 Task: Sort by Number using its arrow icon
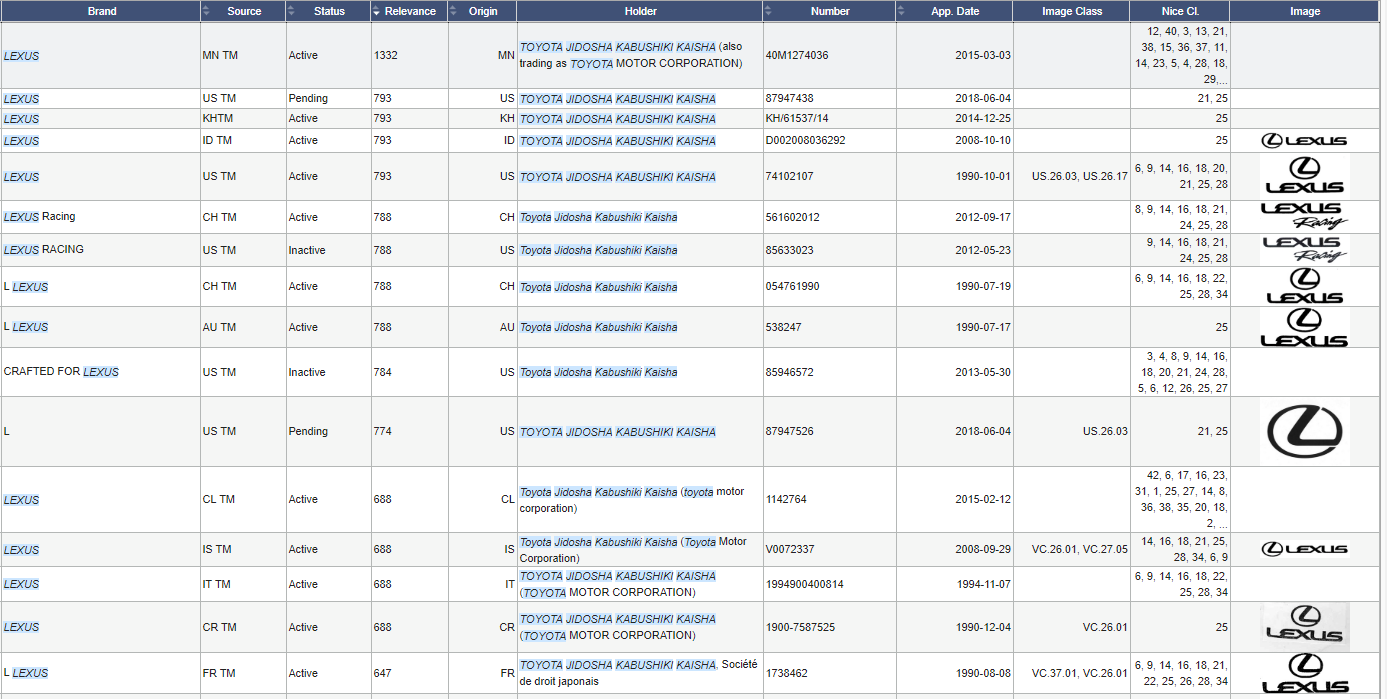[768, 11]
